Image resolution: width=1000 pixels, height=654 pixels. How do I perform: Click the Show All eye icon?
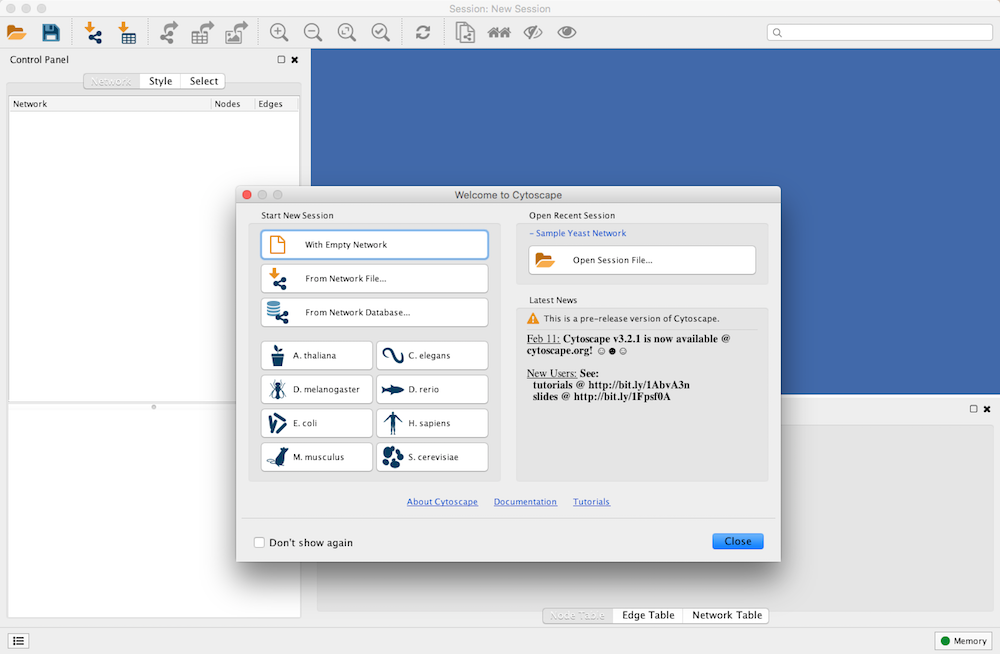(x=567, y=33)
